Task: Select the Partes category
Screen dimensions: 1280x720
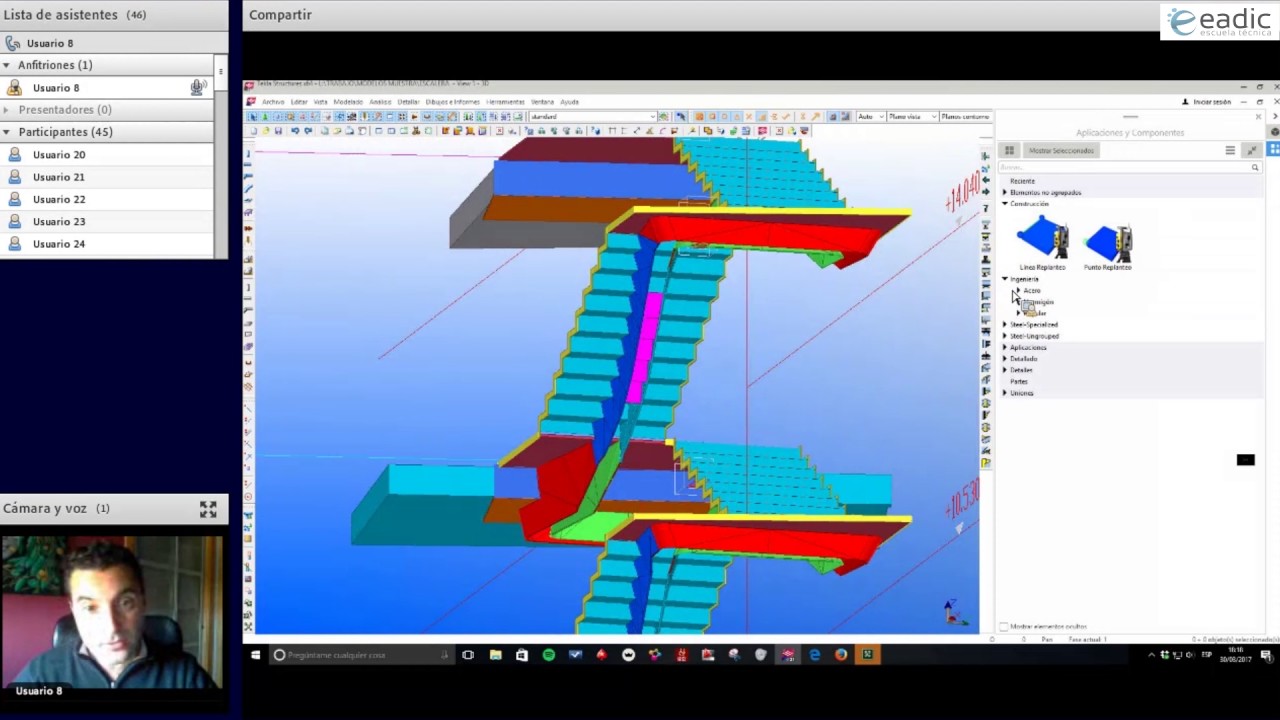Action: (x=1019, y=381)
